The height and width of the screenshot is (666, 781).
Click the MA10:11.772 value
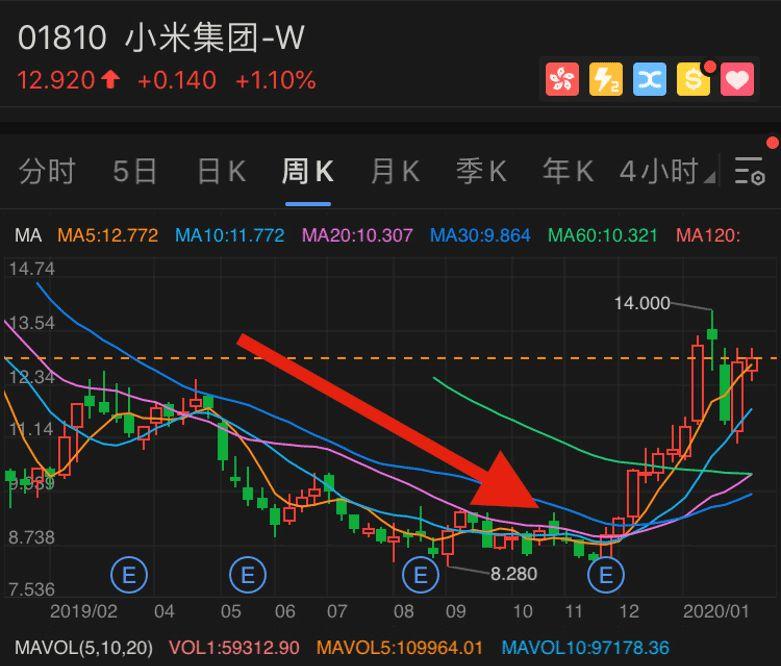tap(230, 235)
